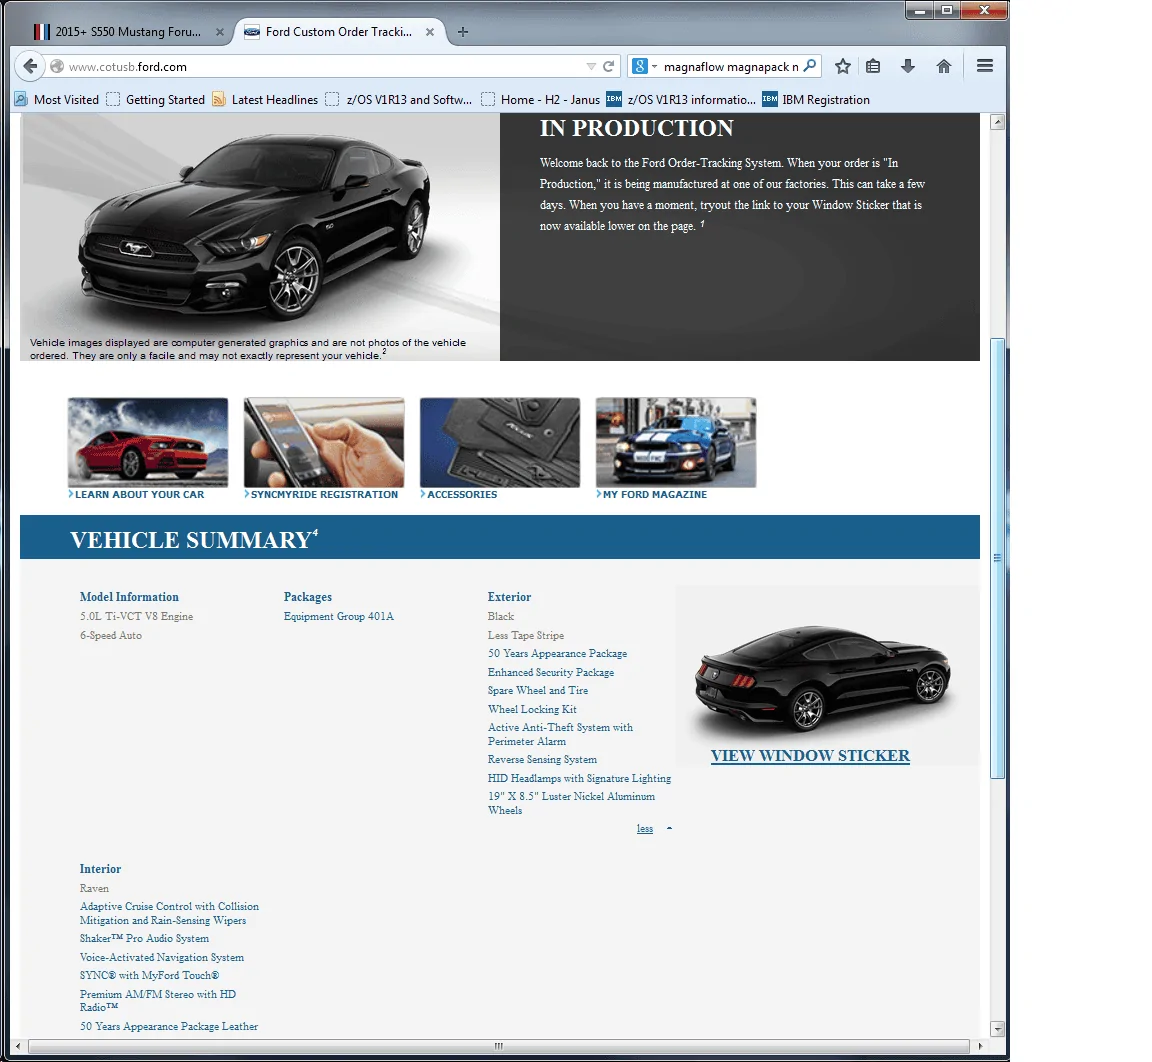Follow LEARN ABOUT YOUR CAR link
This screenshot has height=1062, width=1152.
(x=139, y=494)
